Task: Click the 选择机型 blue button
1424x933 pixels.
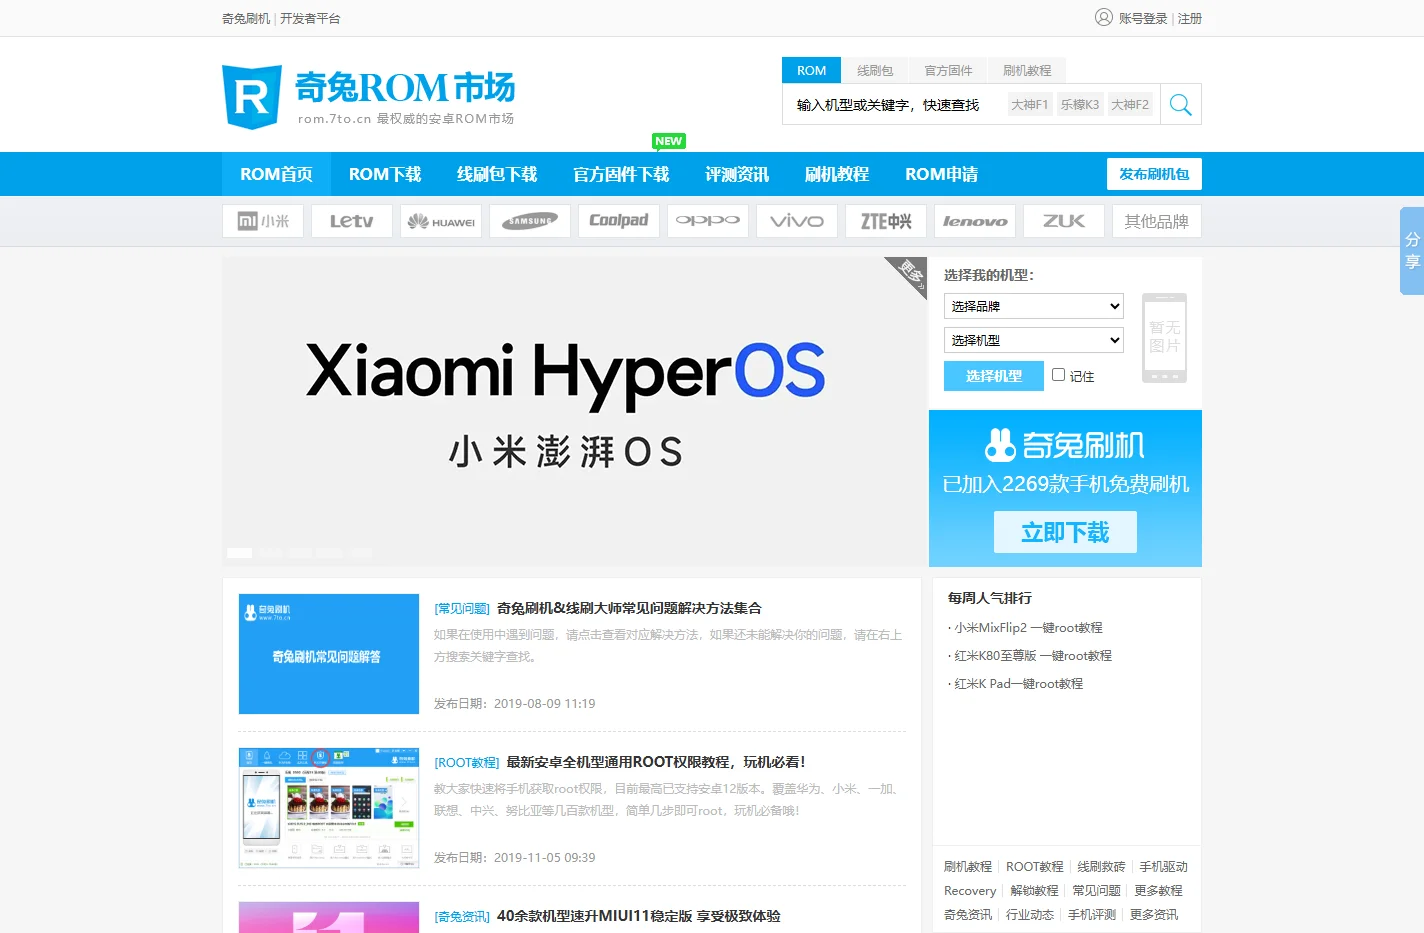Action: (994, 376)
